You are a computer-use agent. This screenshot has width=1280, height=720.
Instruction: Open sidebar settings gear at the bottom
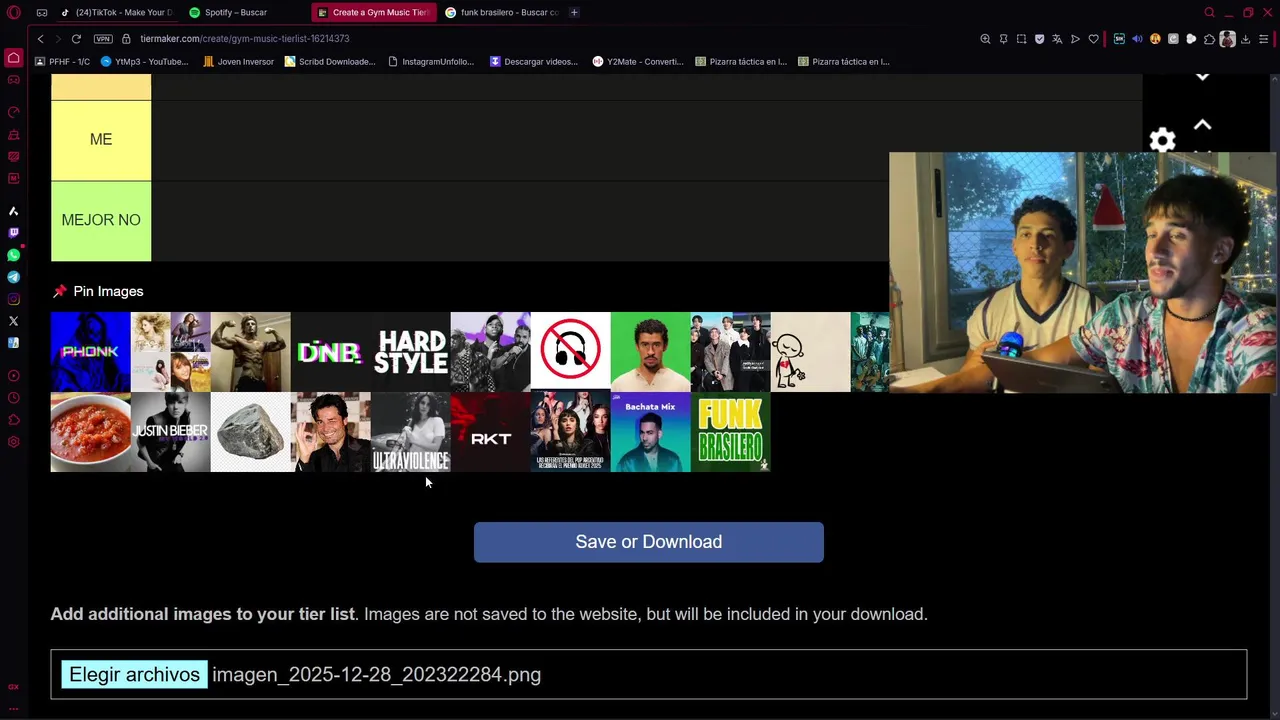(14, 442)
